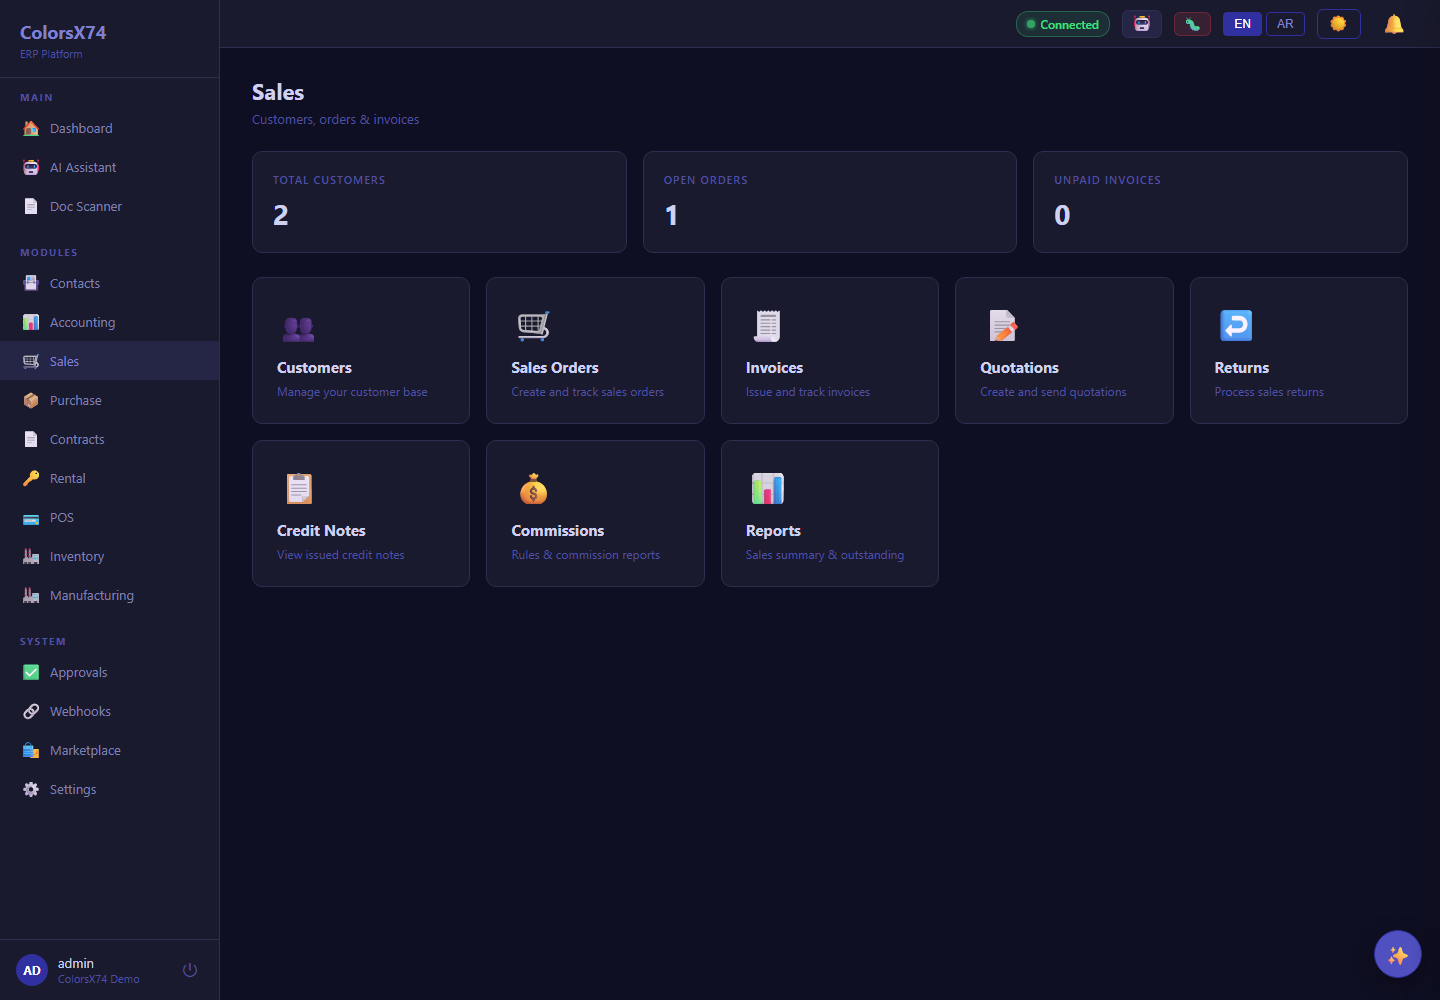Viewport: 1440px width, 1000px height.
Task: Click 'Manage your customer base' text
Action: (352, 392)
